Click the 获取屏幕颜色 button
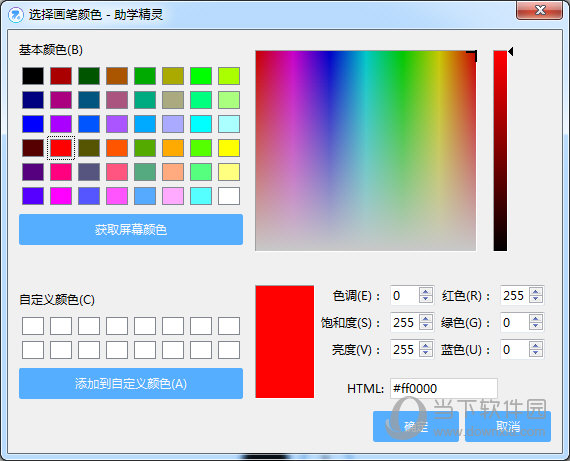The image size is (570, 461). click(131, 229)
